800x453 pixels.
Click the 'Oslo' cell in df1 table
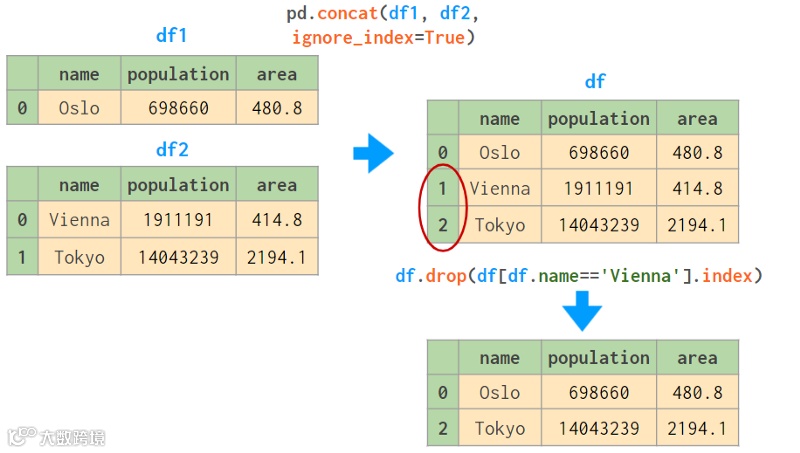click(79, 108)
